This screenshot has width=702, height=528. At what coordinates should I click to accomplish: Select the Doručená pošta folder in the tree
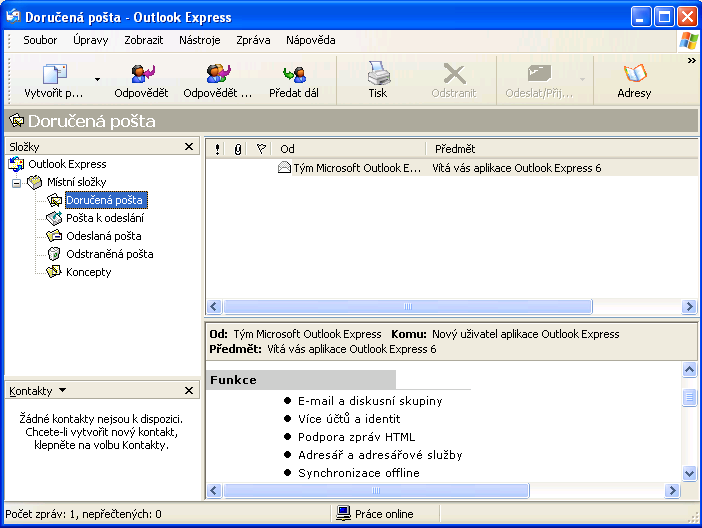pos(106,200)
